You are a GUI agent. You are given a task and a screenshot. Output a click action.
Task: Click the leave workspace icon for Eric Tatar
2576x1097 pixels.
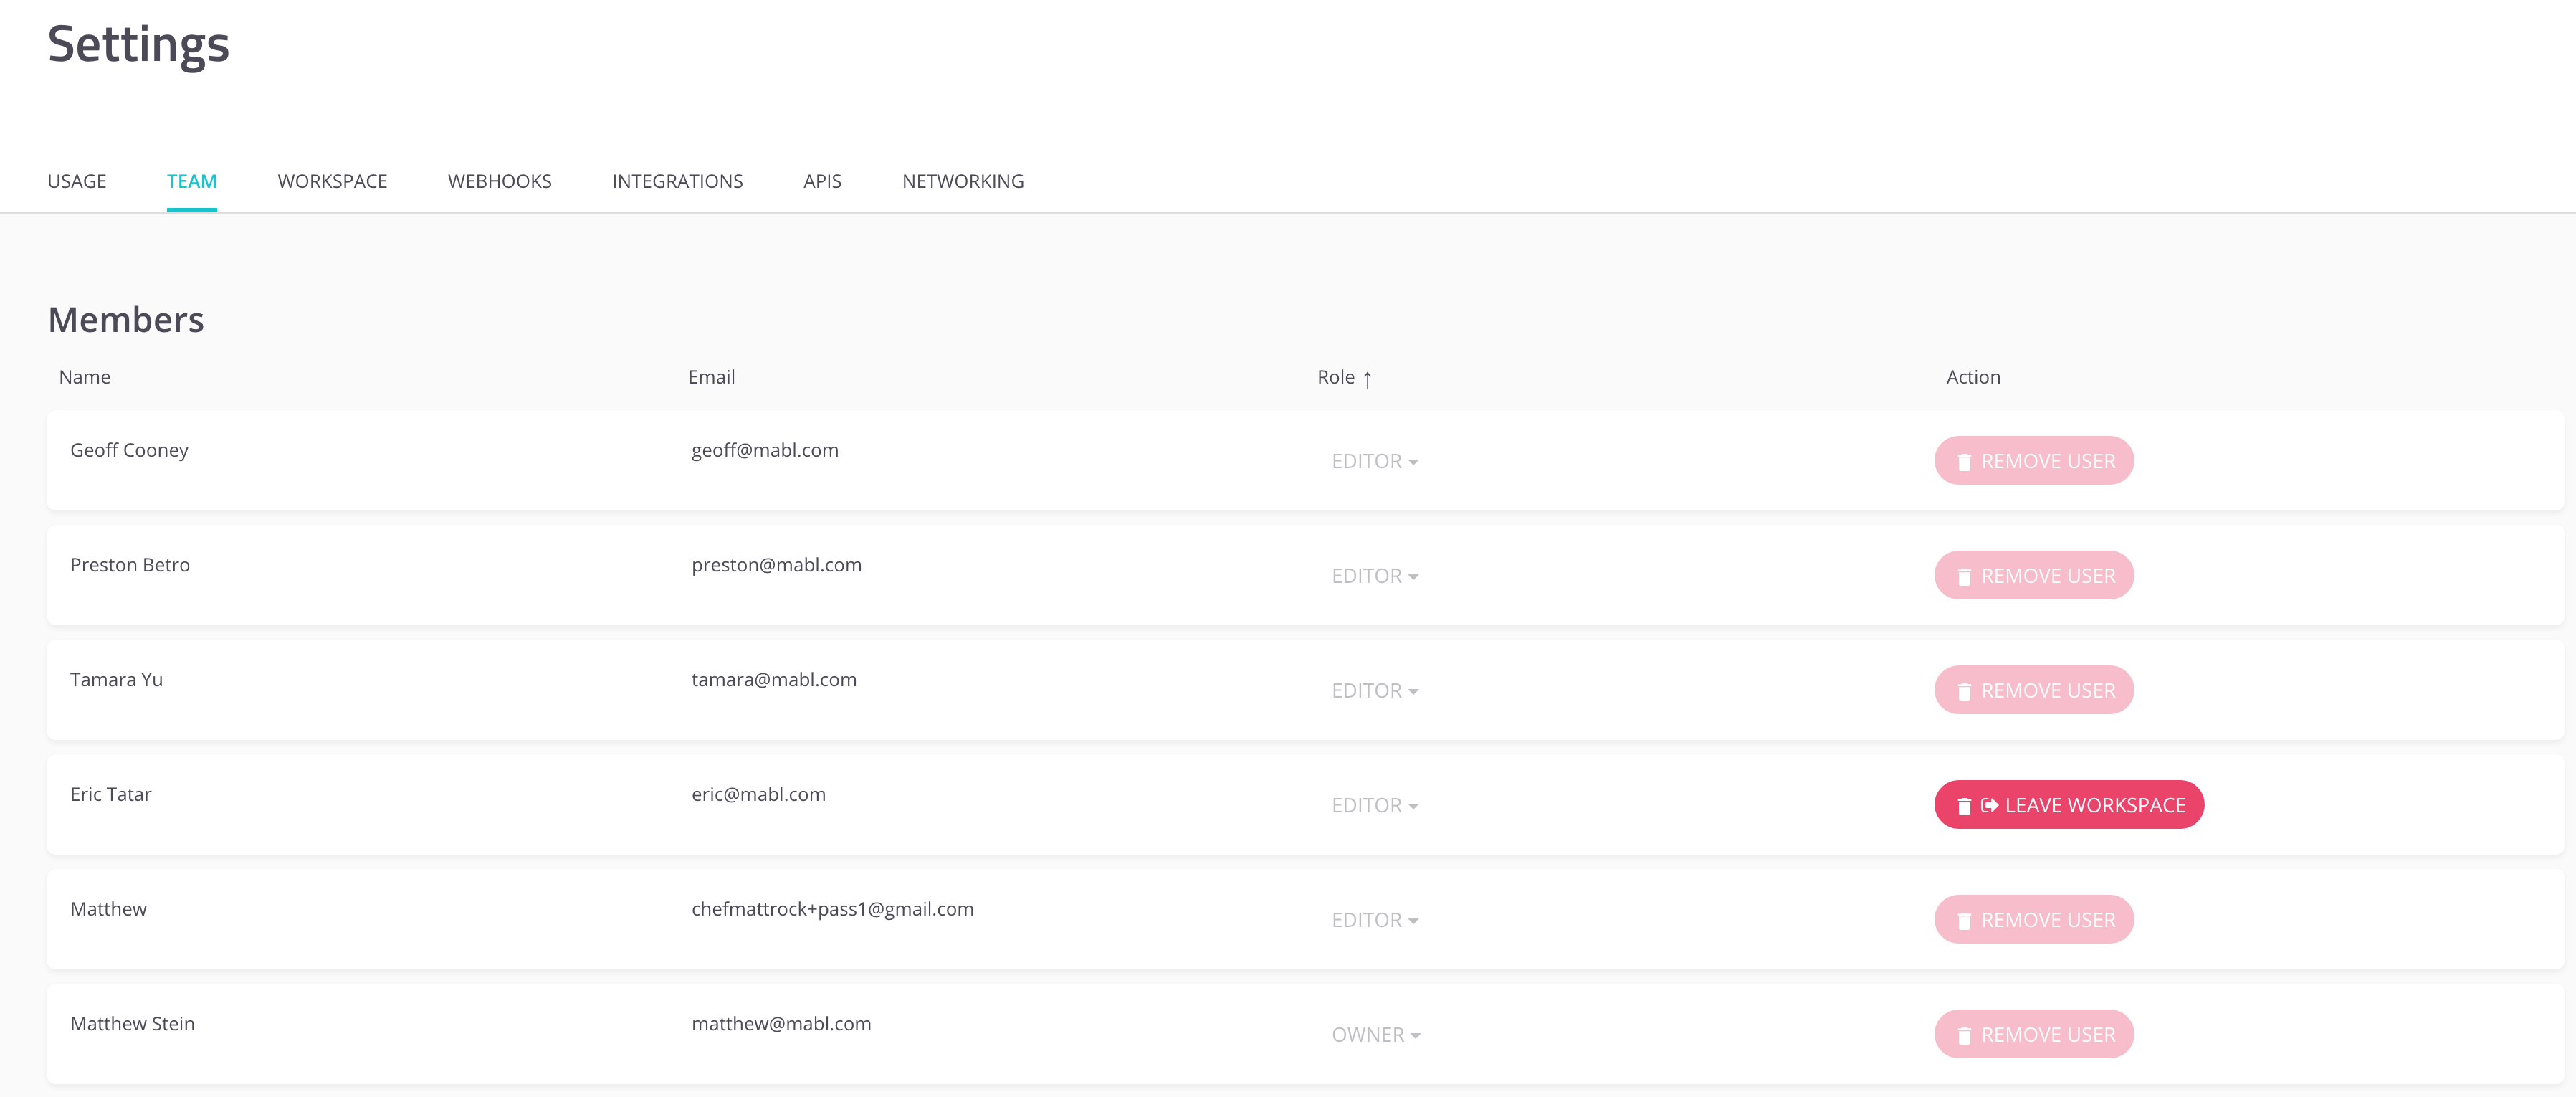[x=1988, y=804]
